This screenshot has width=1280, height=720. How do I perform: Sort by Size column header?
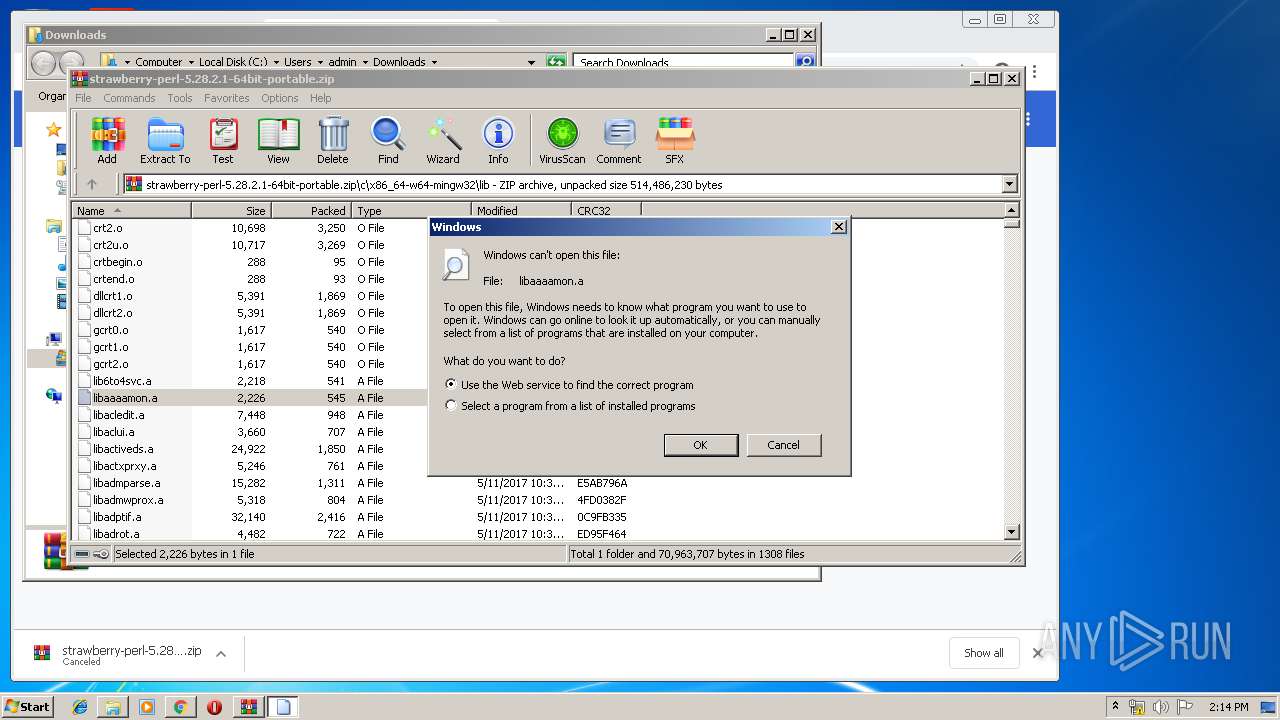tap(232, 210)
